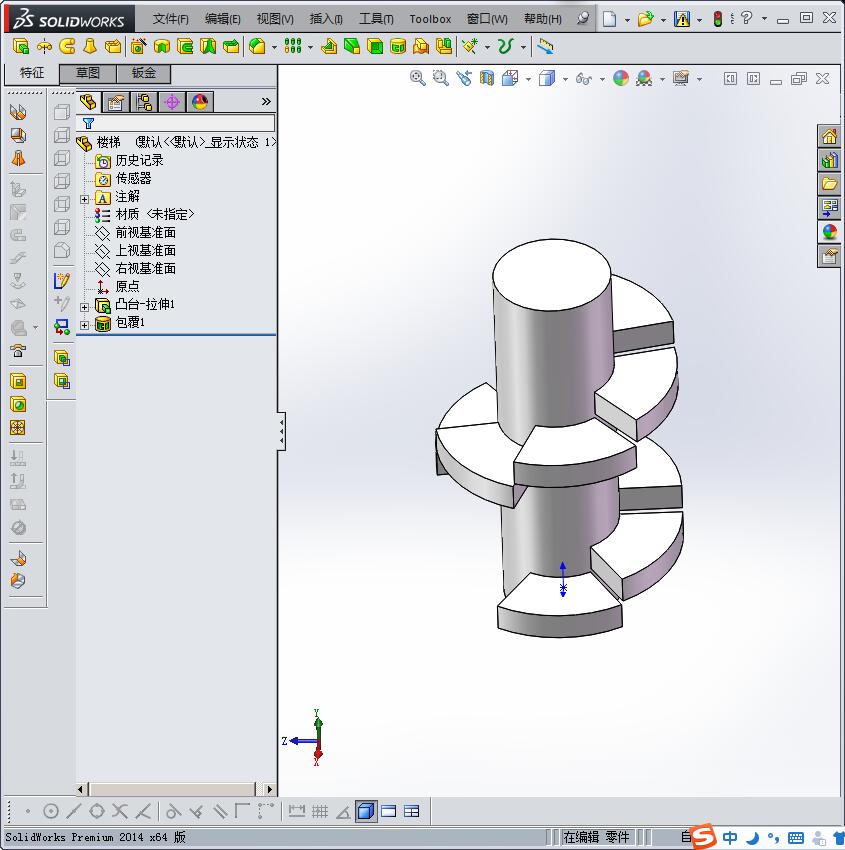The image size is (845, 850).
Task: Toggle the intersection snap icon
Action: [x=120, y=811]
